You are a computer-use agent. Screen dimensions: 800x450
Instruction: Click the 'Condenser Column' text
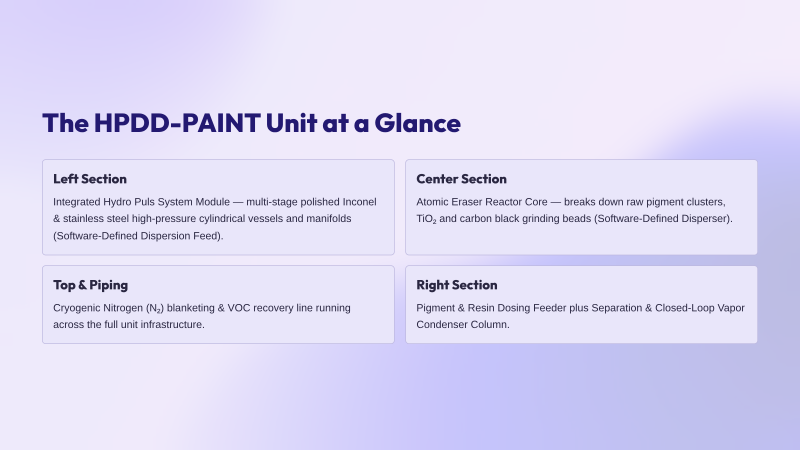(x=462, y=324)
